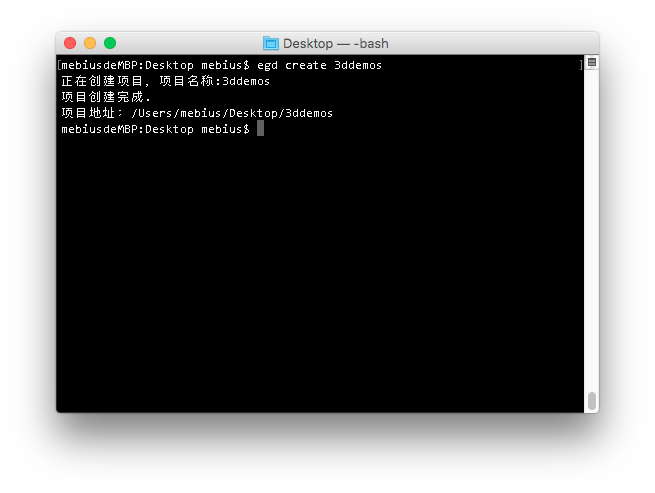This screenshot has height=493, width=655.
Task: Close the terminal with the red button
Action: click(x=70, y=43)
